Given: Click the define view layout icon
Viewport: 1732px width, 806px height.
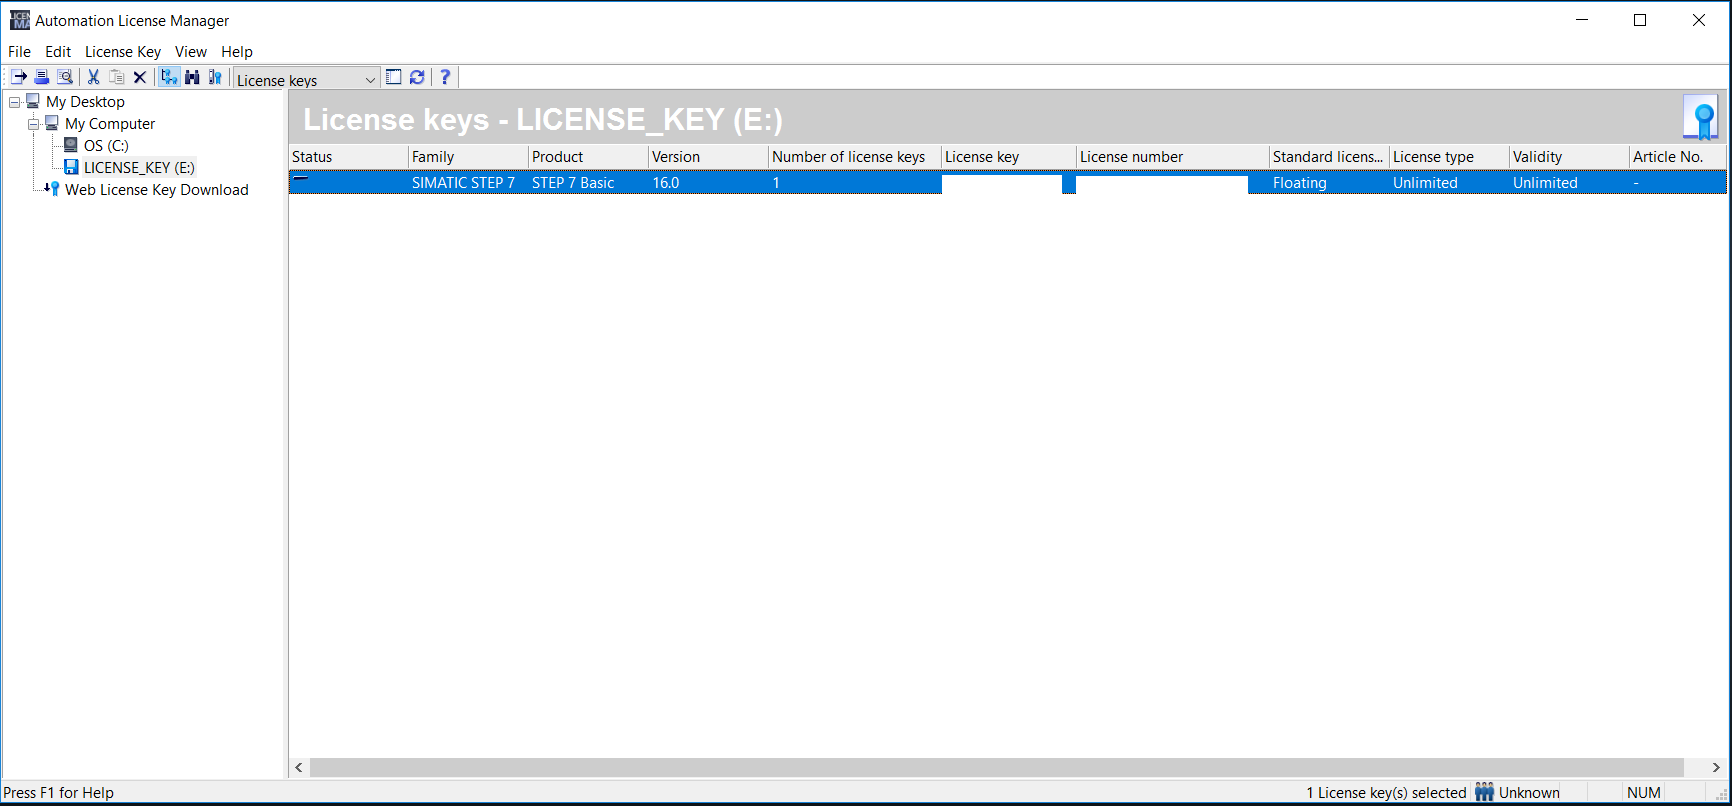Looking at the screenshot, I should (x=394, y=77).
